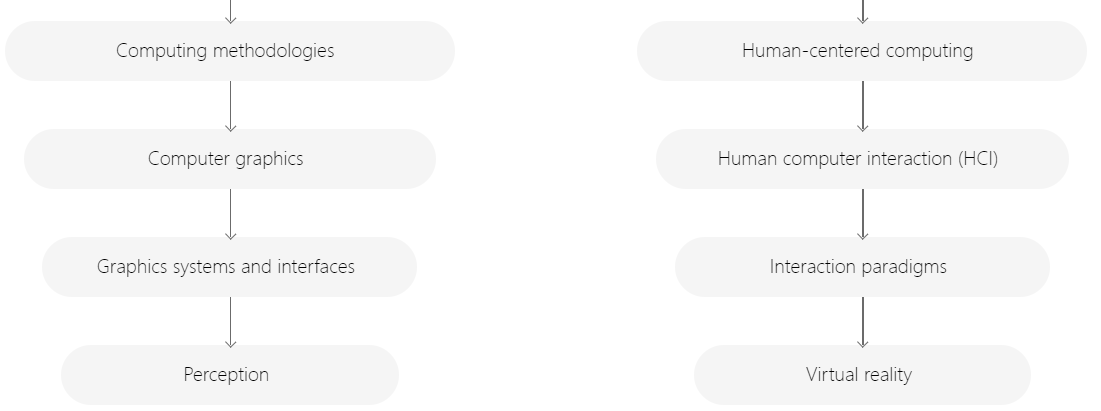Click arrow entering Human-centered computing from above
1101x411 pixels.
[x=863, y=11]
